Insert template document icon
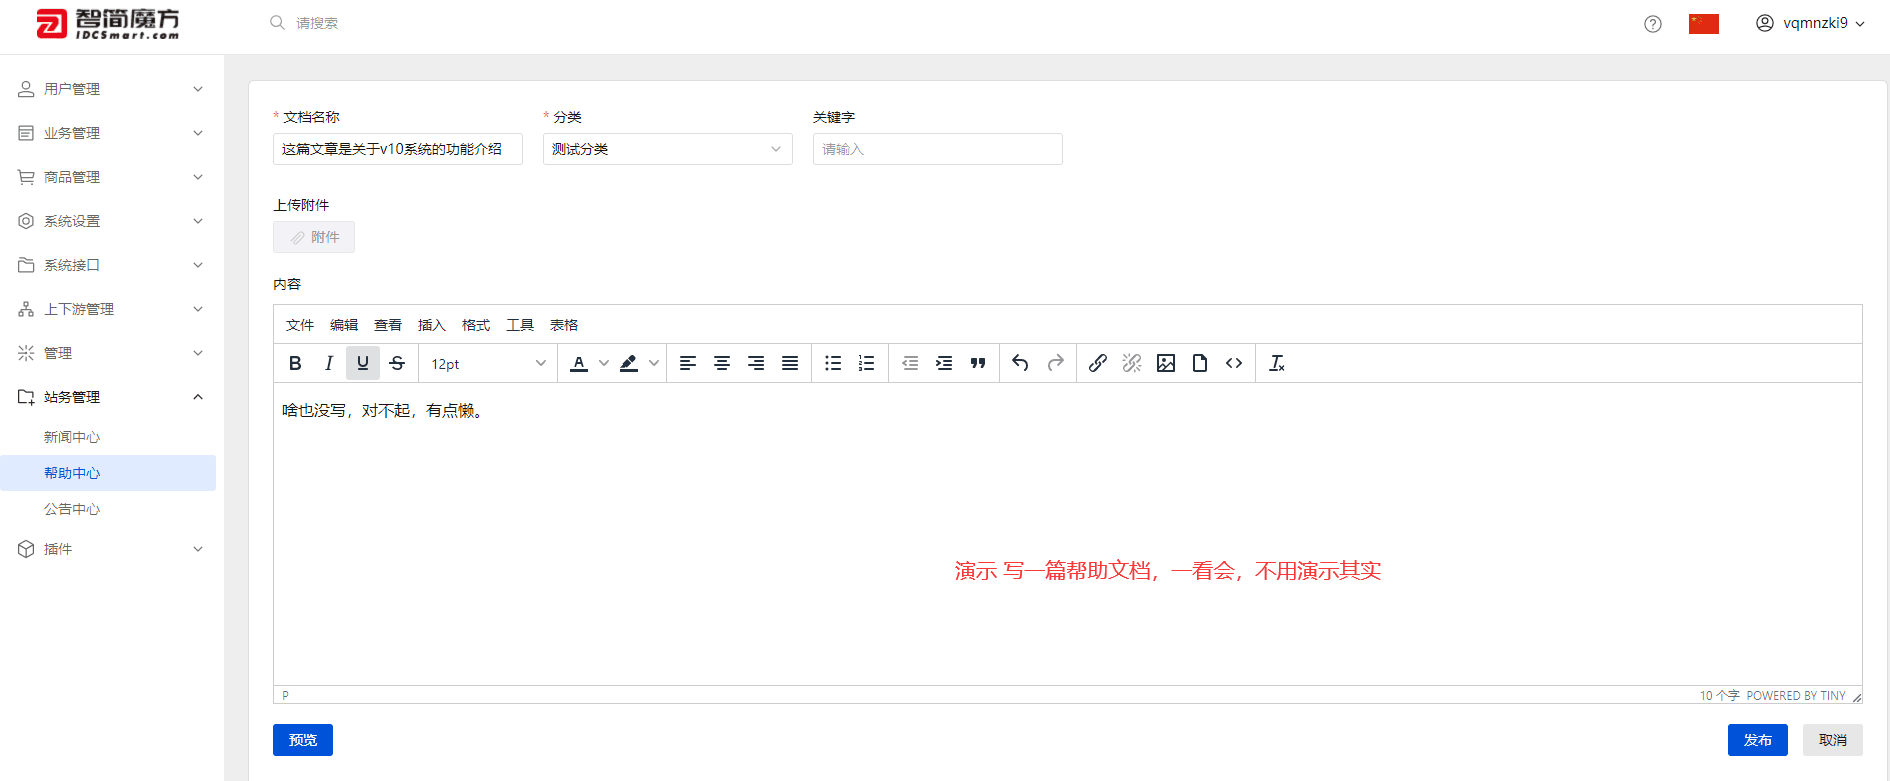 coord(1200,363)
